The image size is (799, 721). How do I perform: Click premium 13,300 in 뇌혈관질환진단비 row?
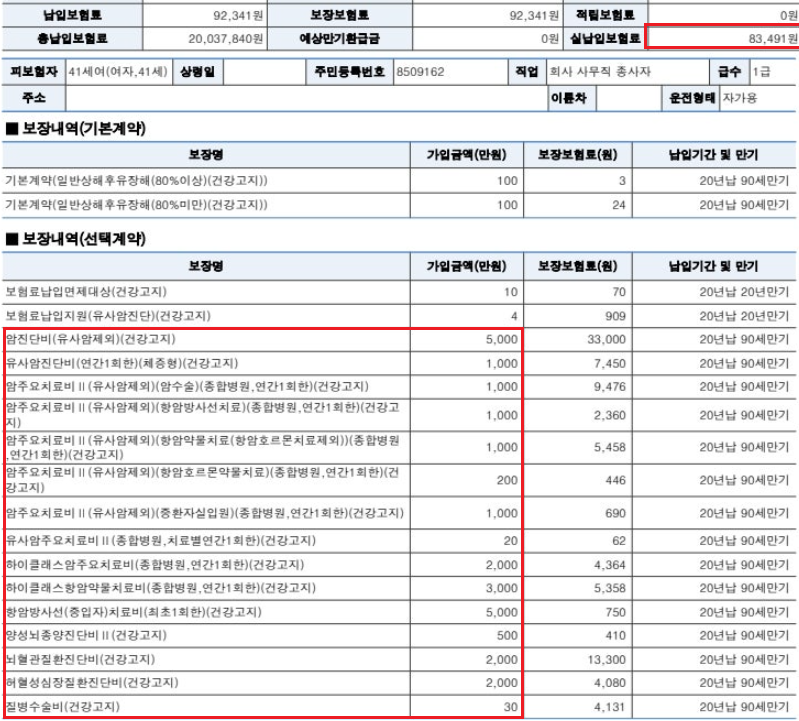click(606, 659)
